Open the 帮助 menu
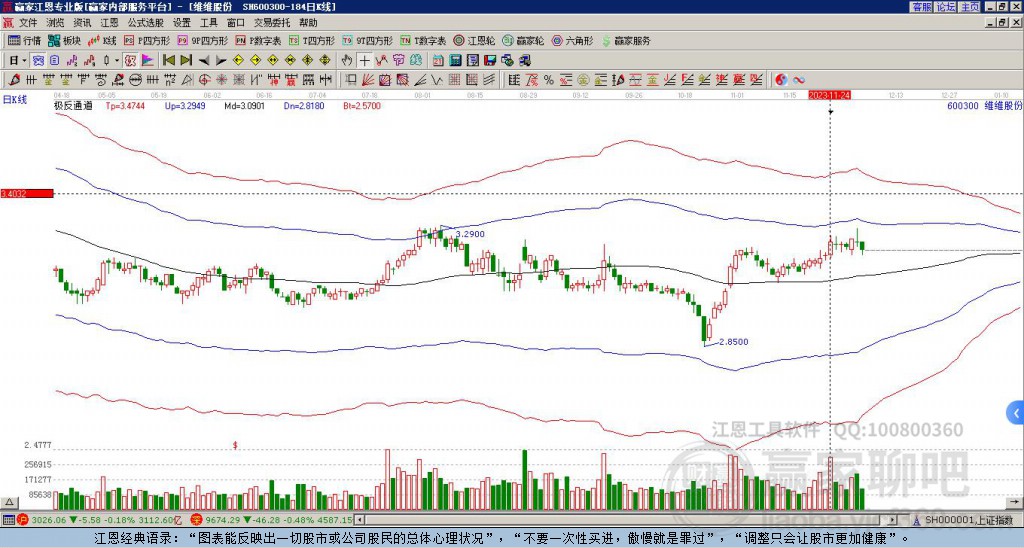Image resolution: width=1024 pixels, height=548 pixels. (308, 23)
